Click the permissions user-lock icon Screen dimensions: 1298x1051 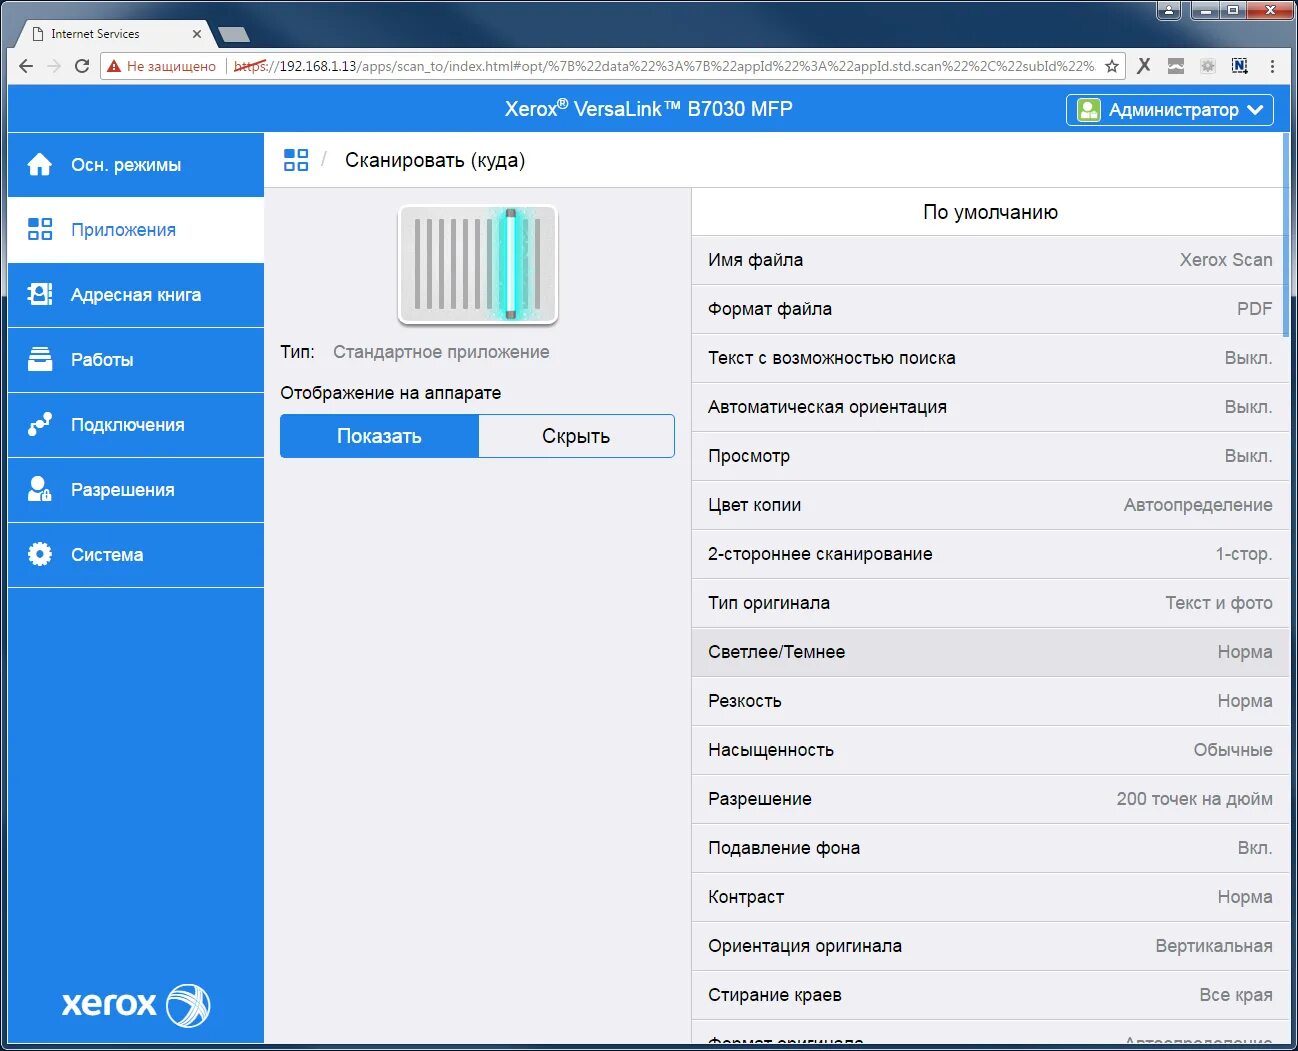click(40, 490)
